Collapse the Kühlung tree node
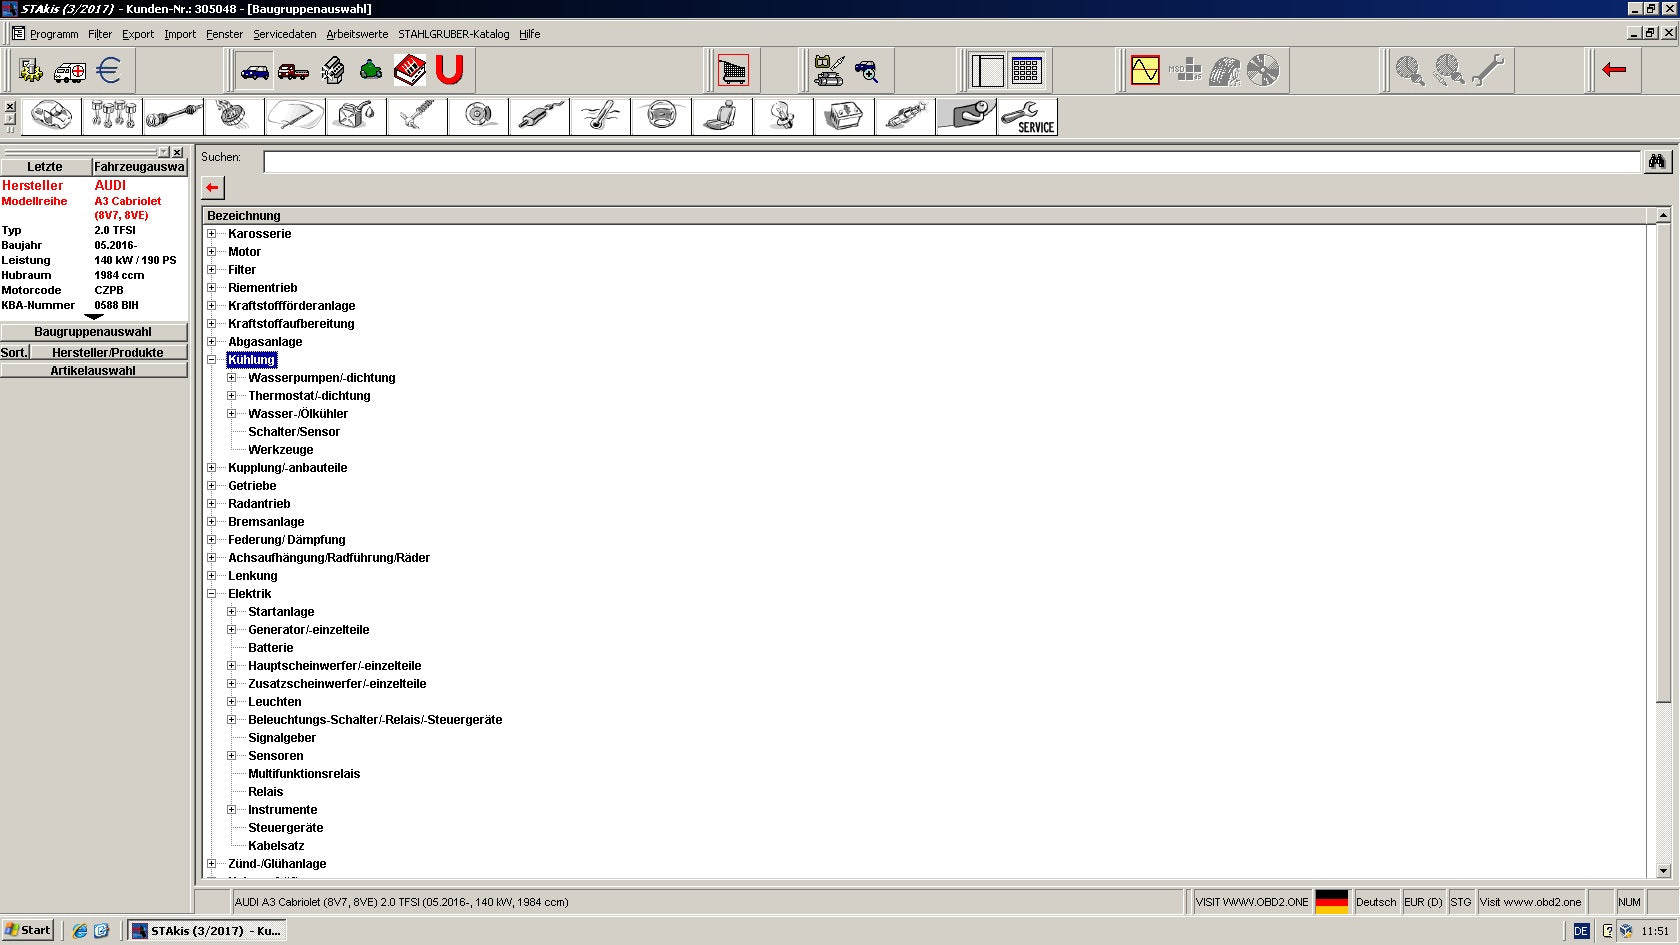Image resolution: width=1680 pixels, height=945 pixels. (x=211, y=360)
